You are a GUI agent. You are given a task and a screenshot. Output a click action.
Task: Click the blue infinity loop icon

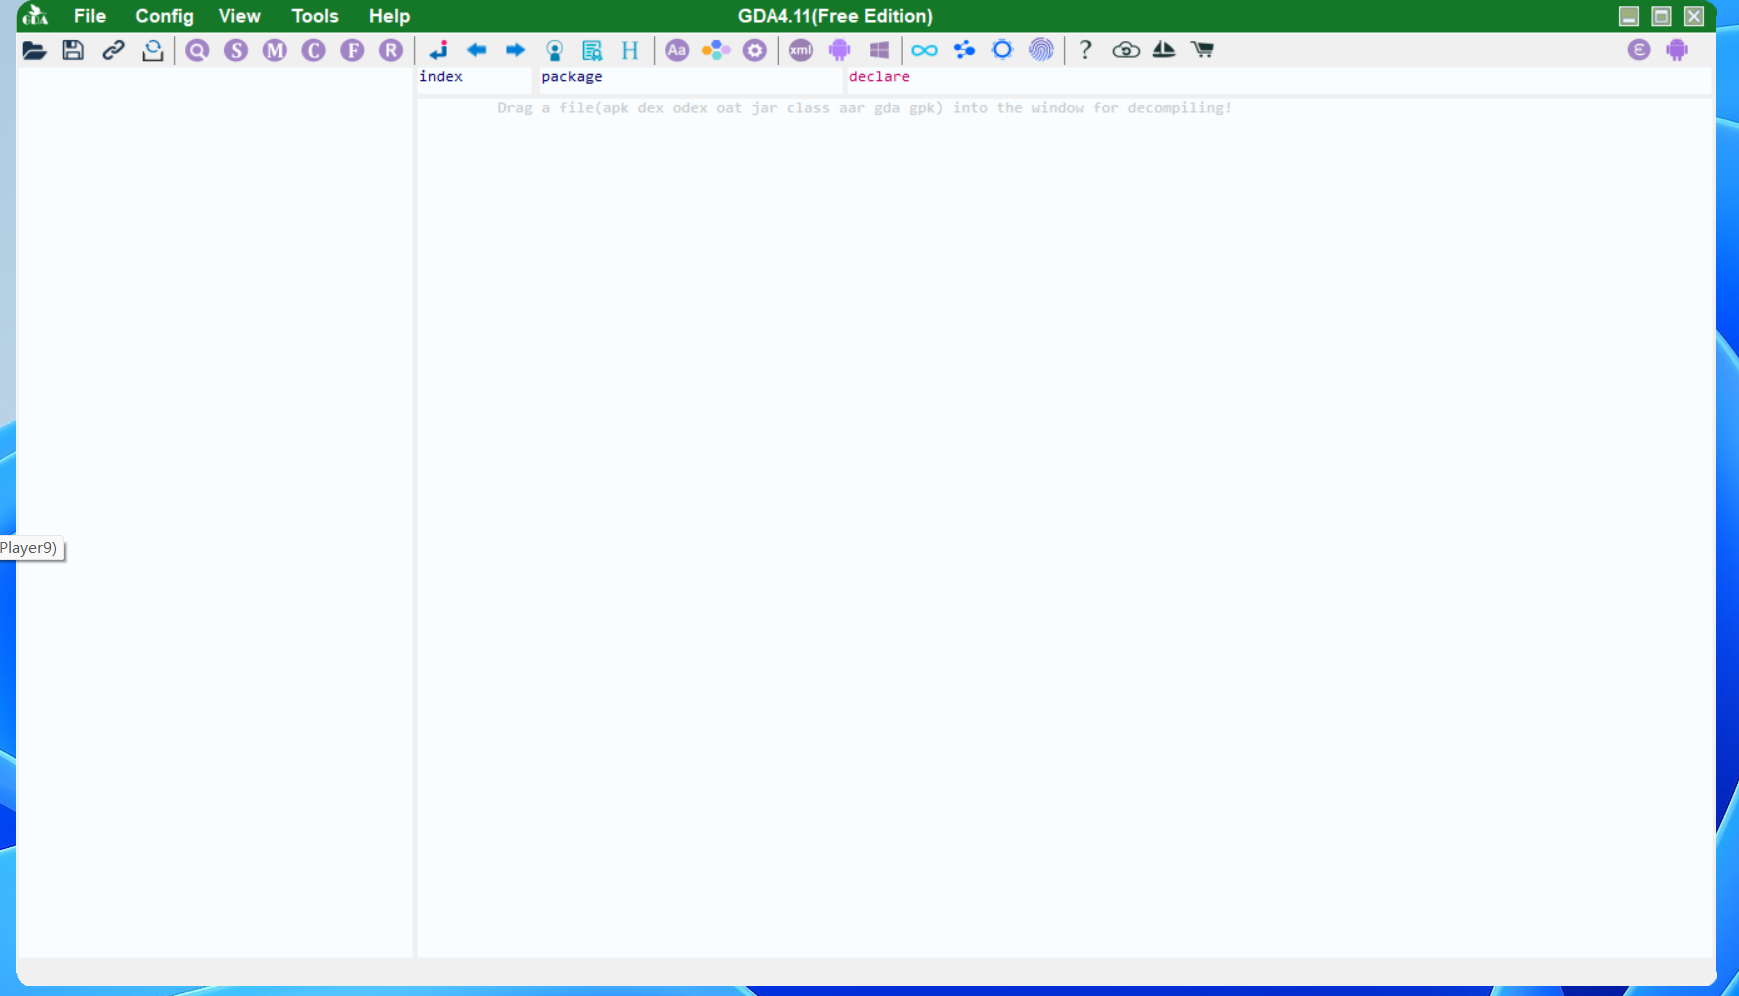(924, 50)
